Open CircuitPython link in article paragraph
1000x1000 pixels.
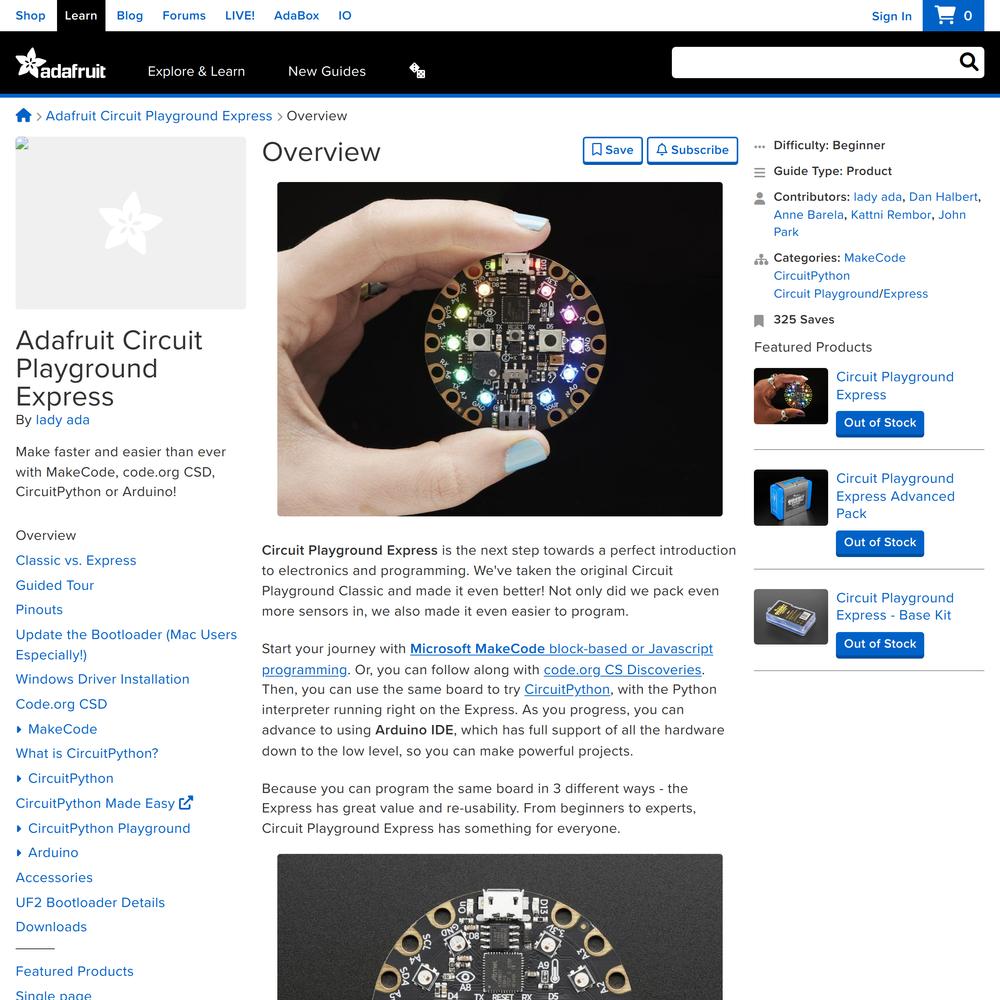tap(567, 689)
